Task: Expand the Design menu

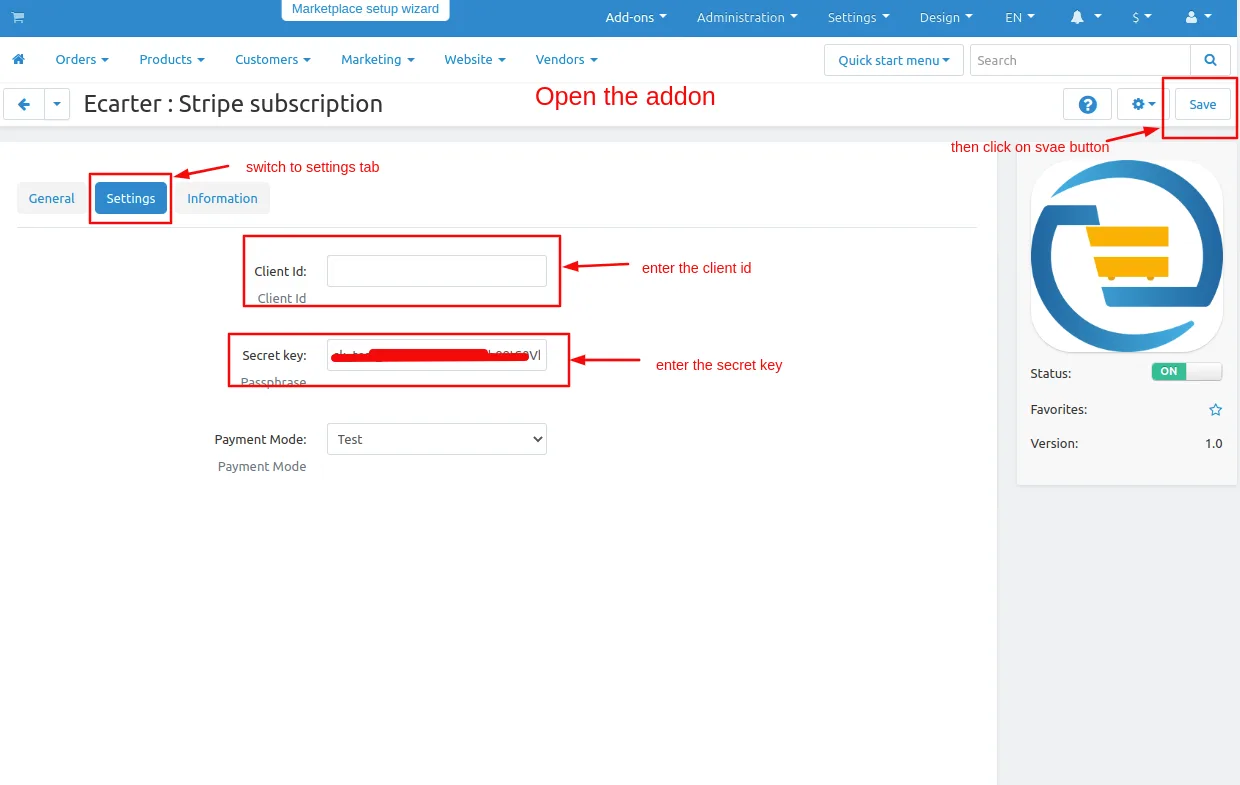Action: click(x=946, y=17)
